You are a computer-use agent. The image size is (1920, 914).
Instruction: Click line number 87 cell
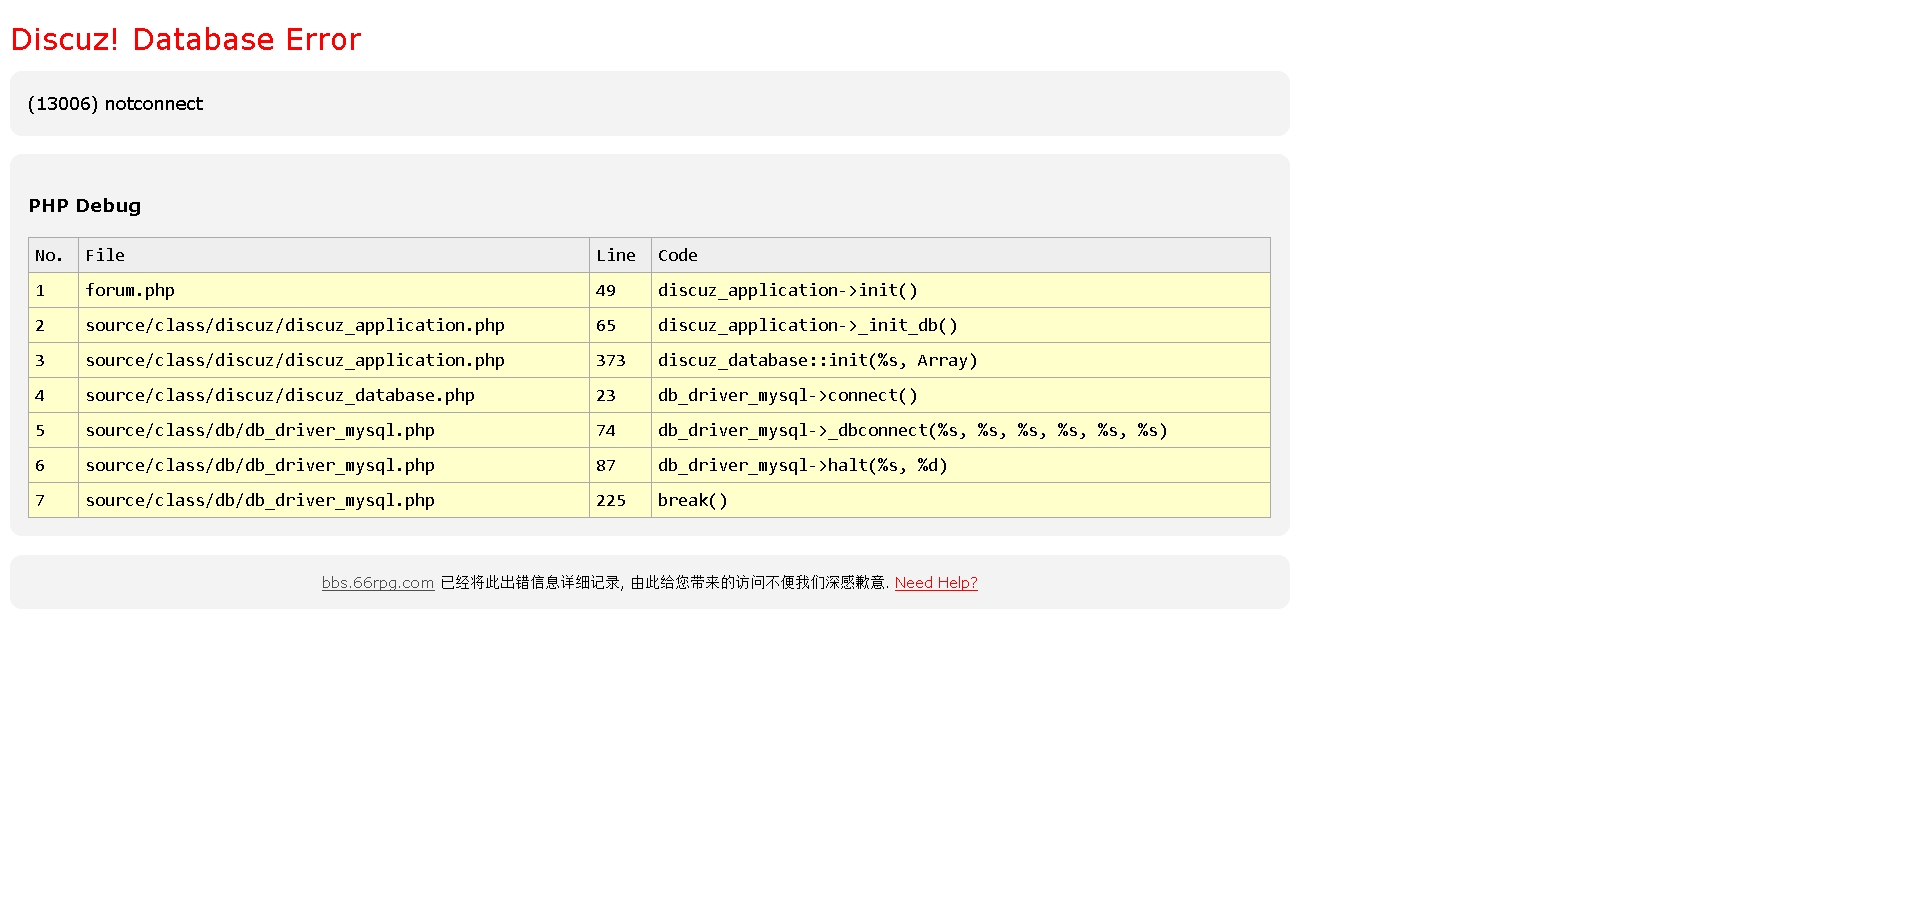pyautogui.click(x=620, y=465)
